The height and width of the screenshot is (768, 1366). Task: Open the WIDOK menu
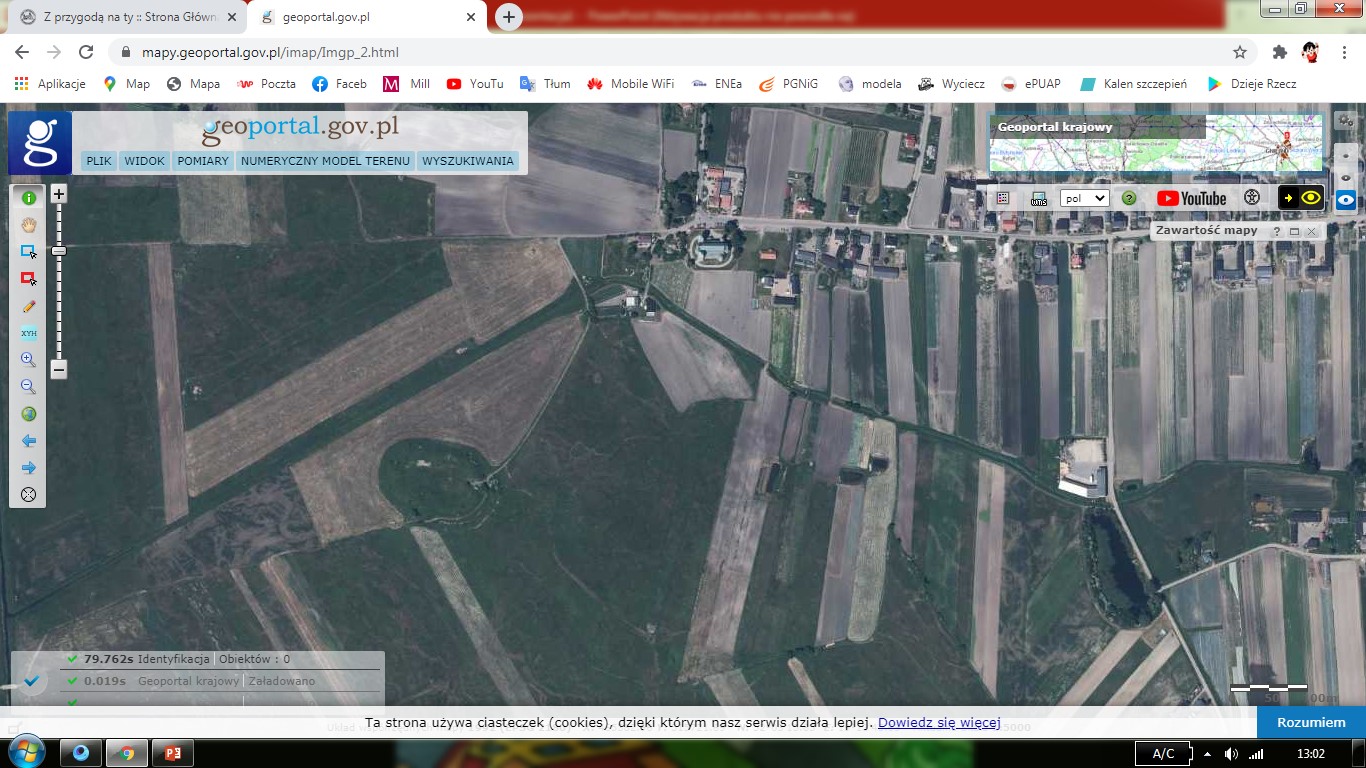[x=145, y=161]
